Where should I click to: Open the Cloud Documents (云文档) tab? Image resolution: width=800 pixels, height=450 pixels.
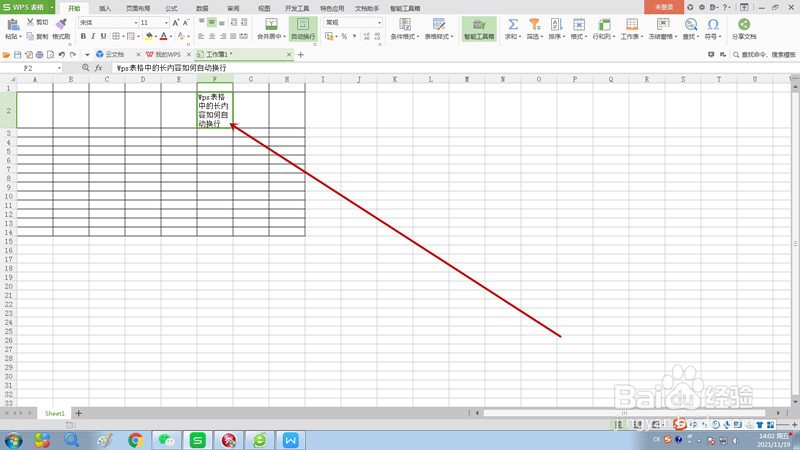tap(115, 55)
